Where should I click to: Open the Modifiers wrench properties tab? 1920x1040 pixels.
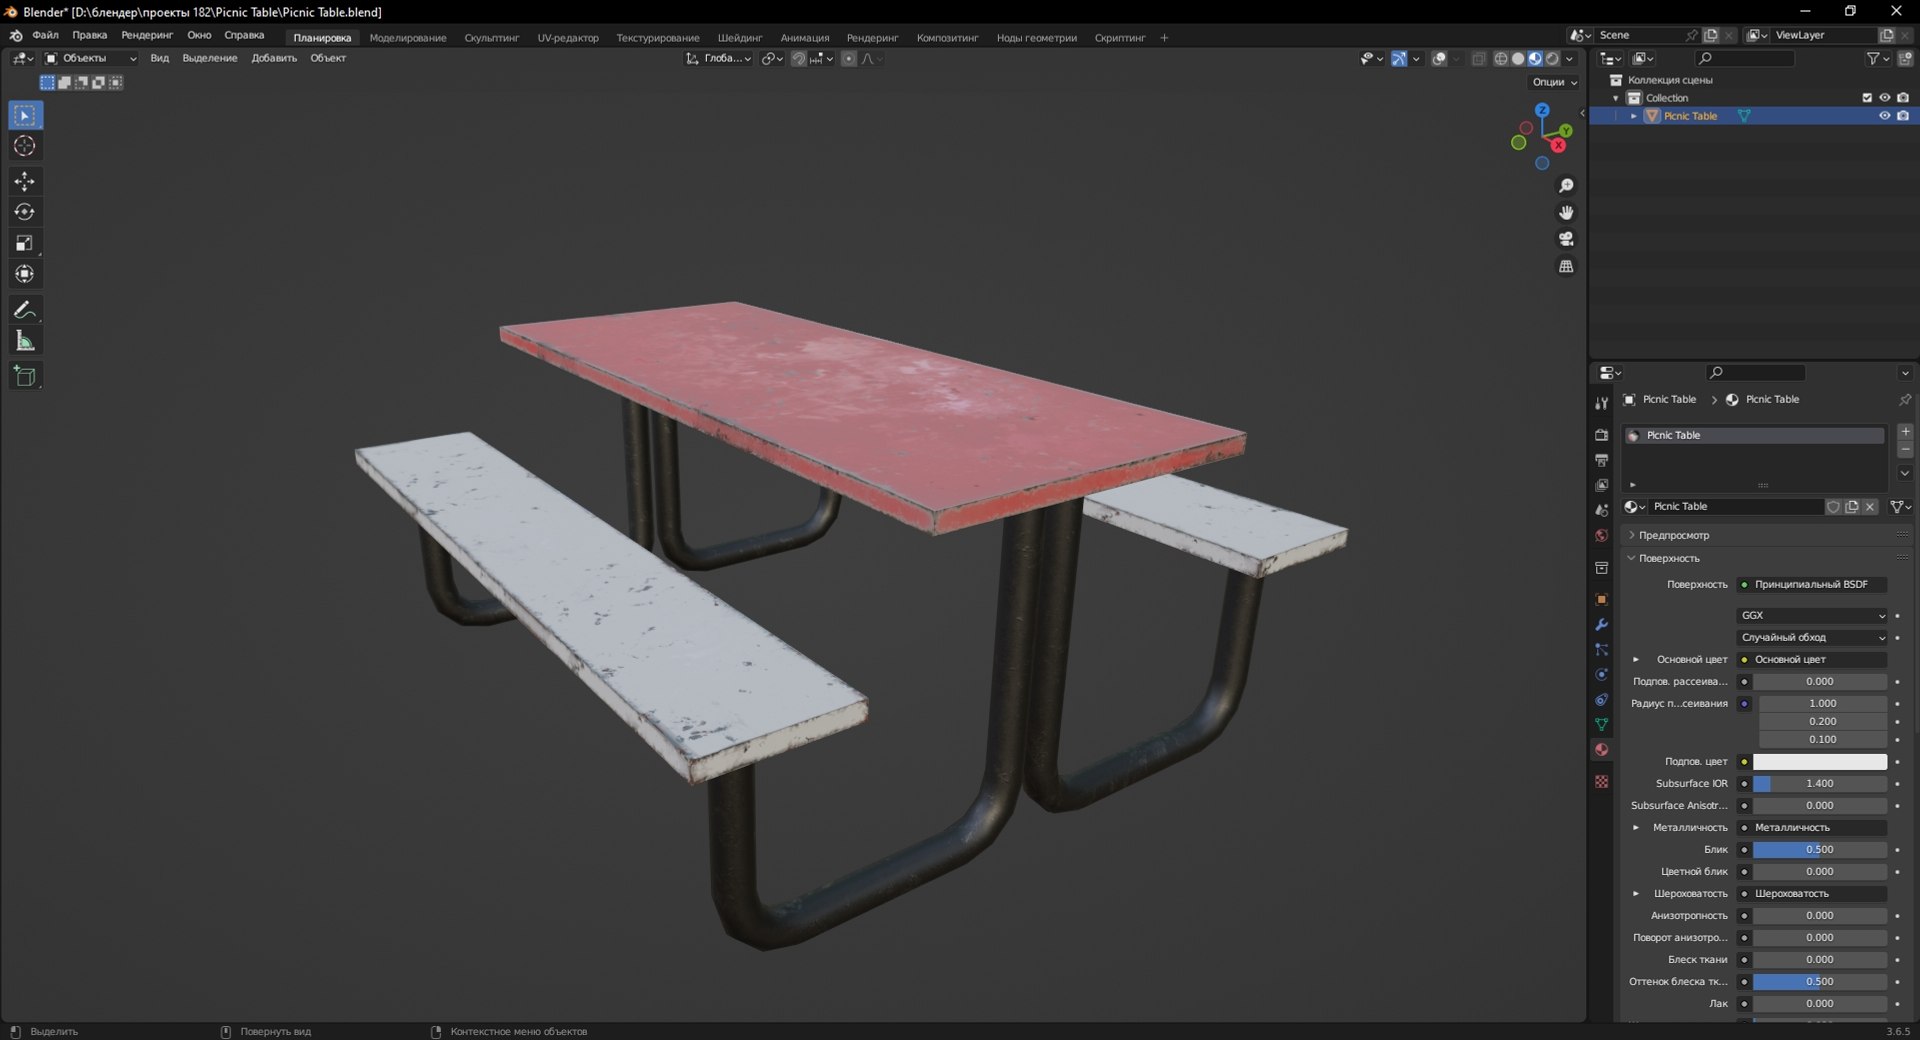[1601, 625]
